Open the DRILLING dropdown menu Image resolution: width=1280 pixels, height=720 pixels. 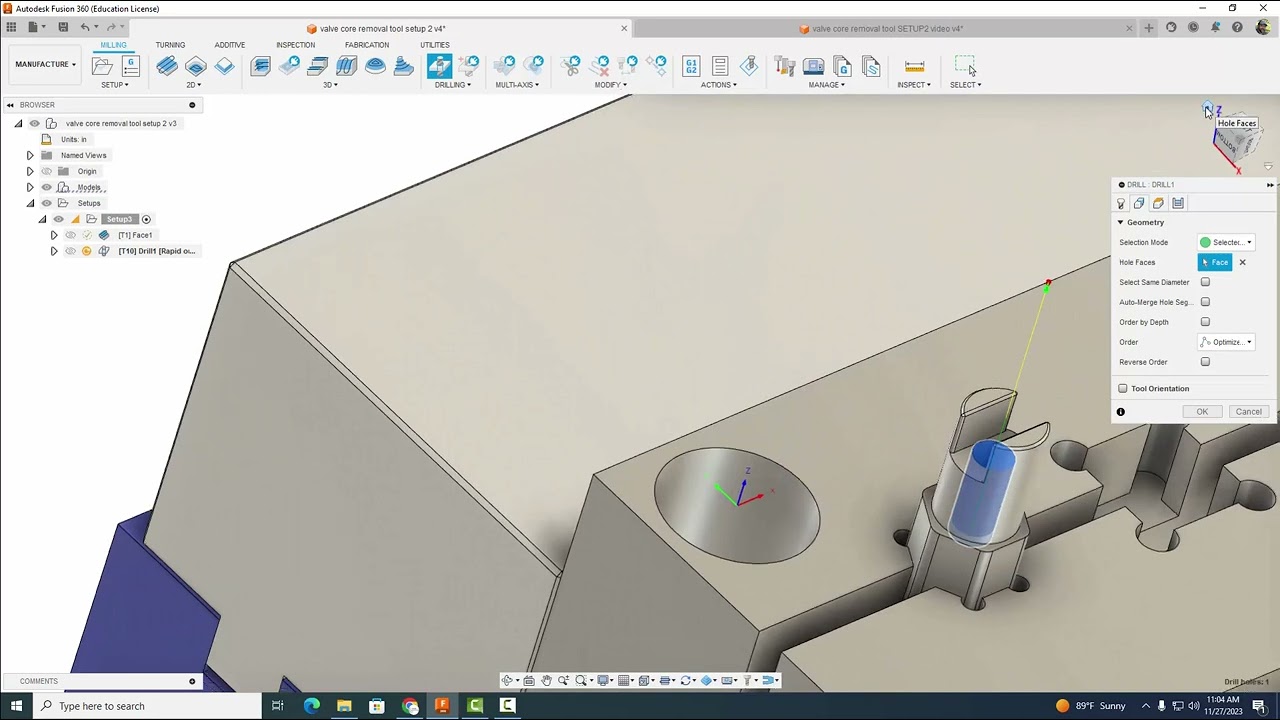452,85
